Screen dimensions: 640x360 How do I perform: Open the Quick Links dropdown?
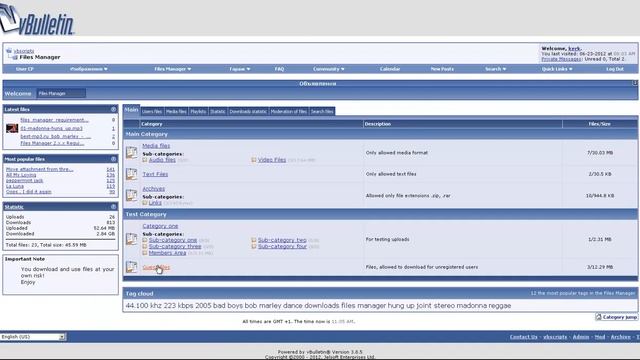(x=557, y=69)
